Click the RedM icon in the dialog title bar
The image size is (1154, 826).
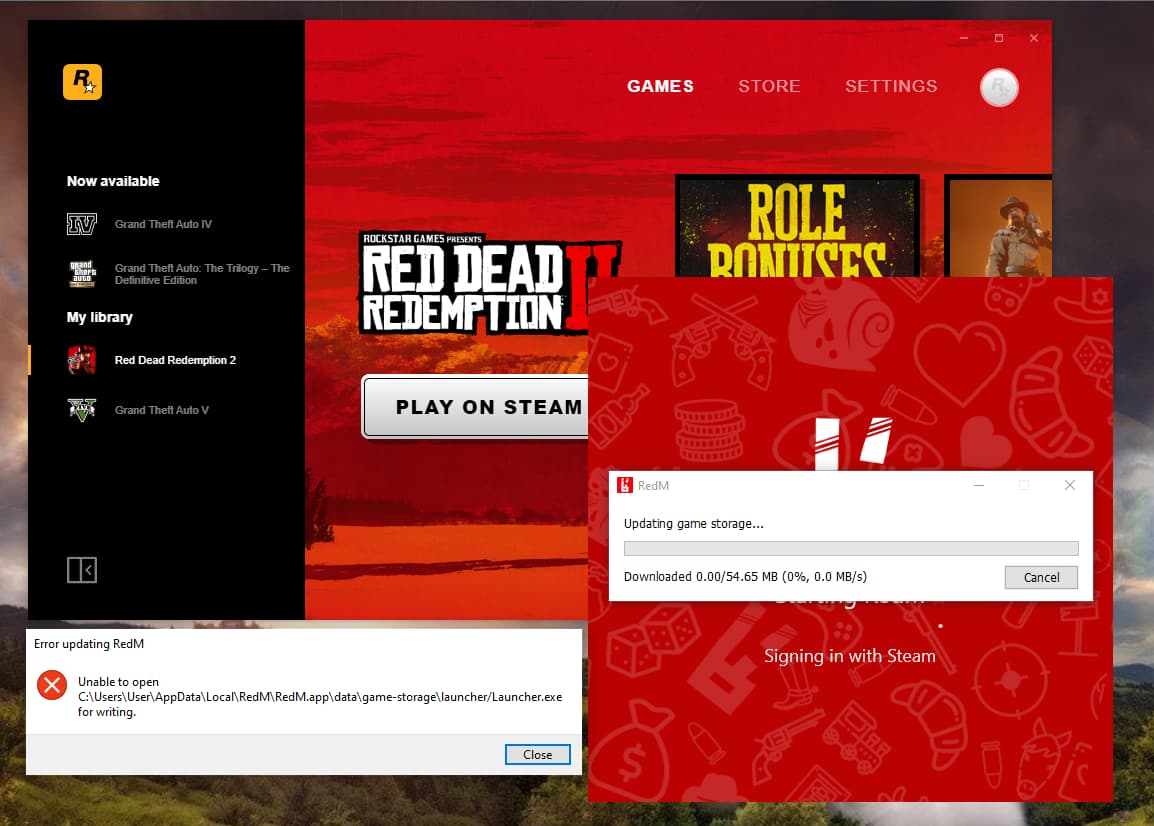pos(626,485)
